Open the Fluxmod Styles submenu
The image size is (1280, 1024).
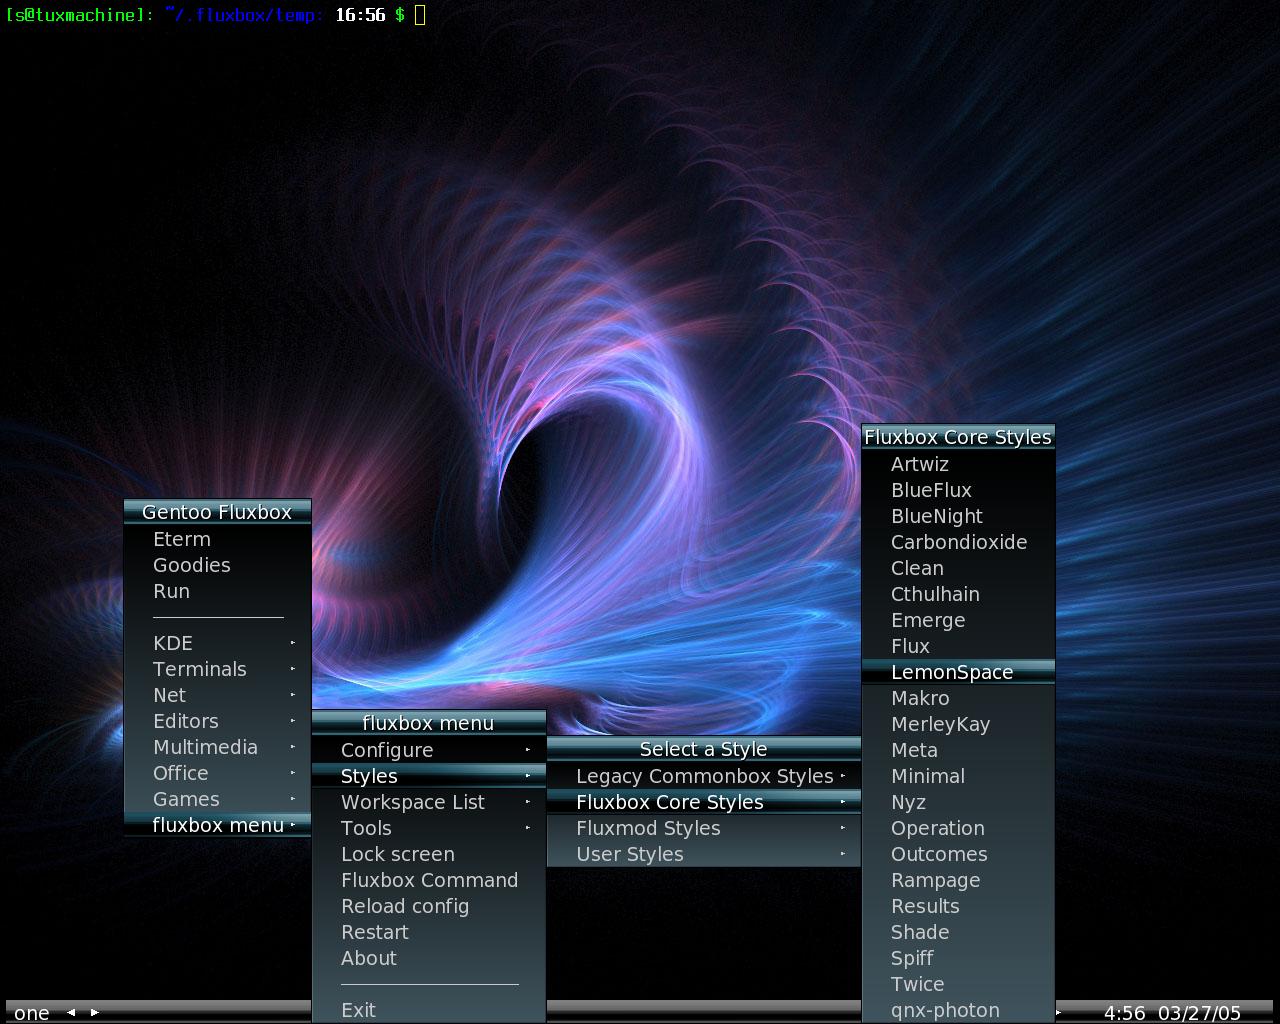pyautogui.click(x=704, y=828)
